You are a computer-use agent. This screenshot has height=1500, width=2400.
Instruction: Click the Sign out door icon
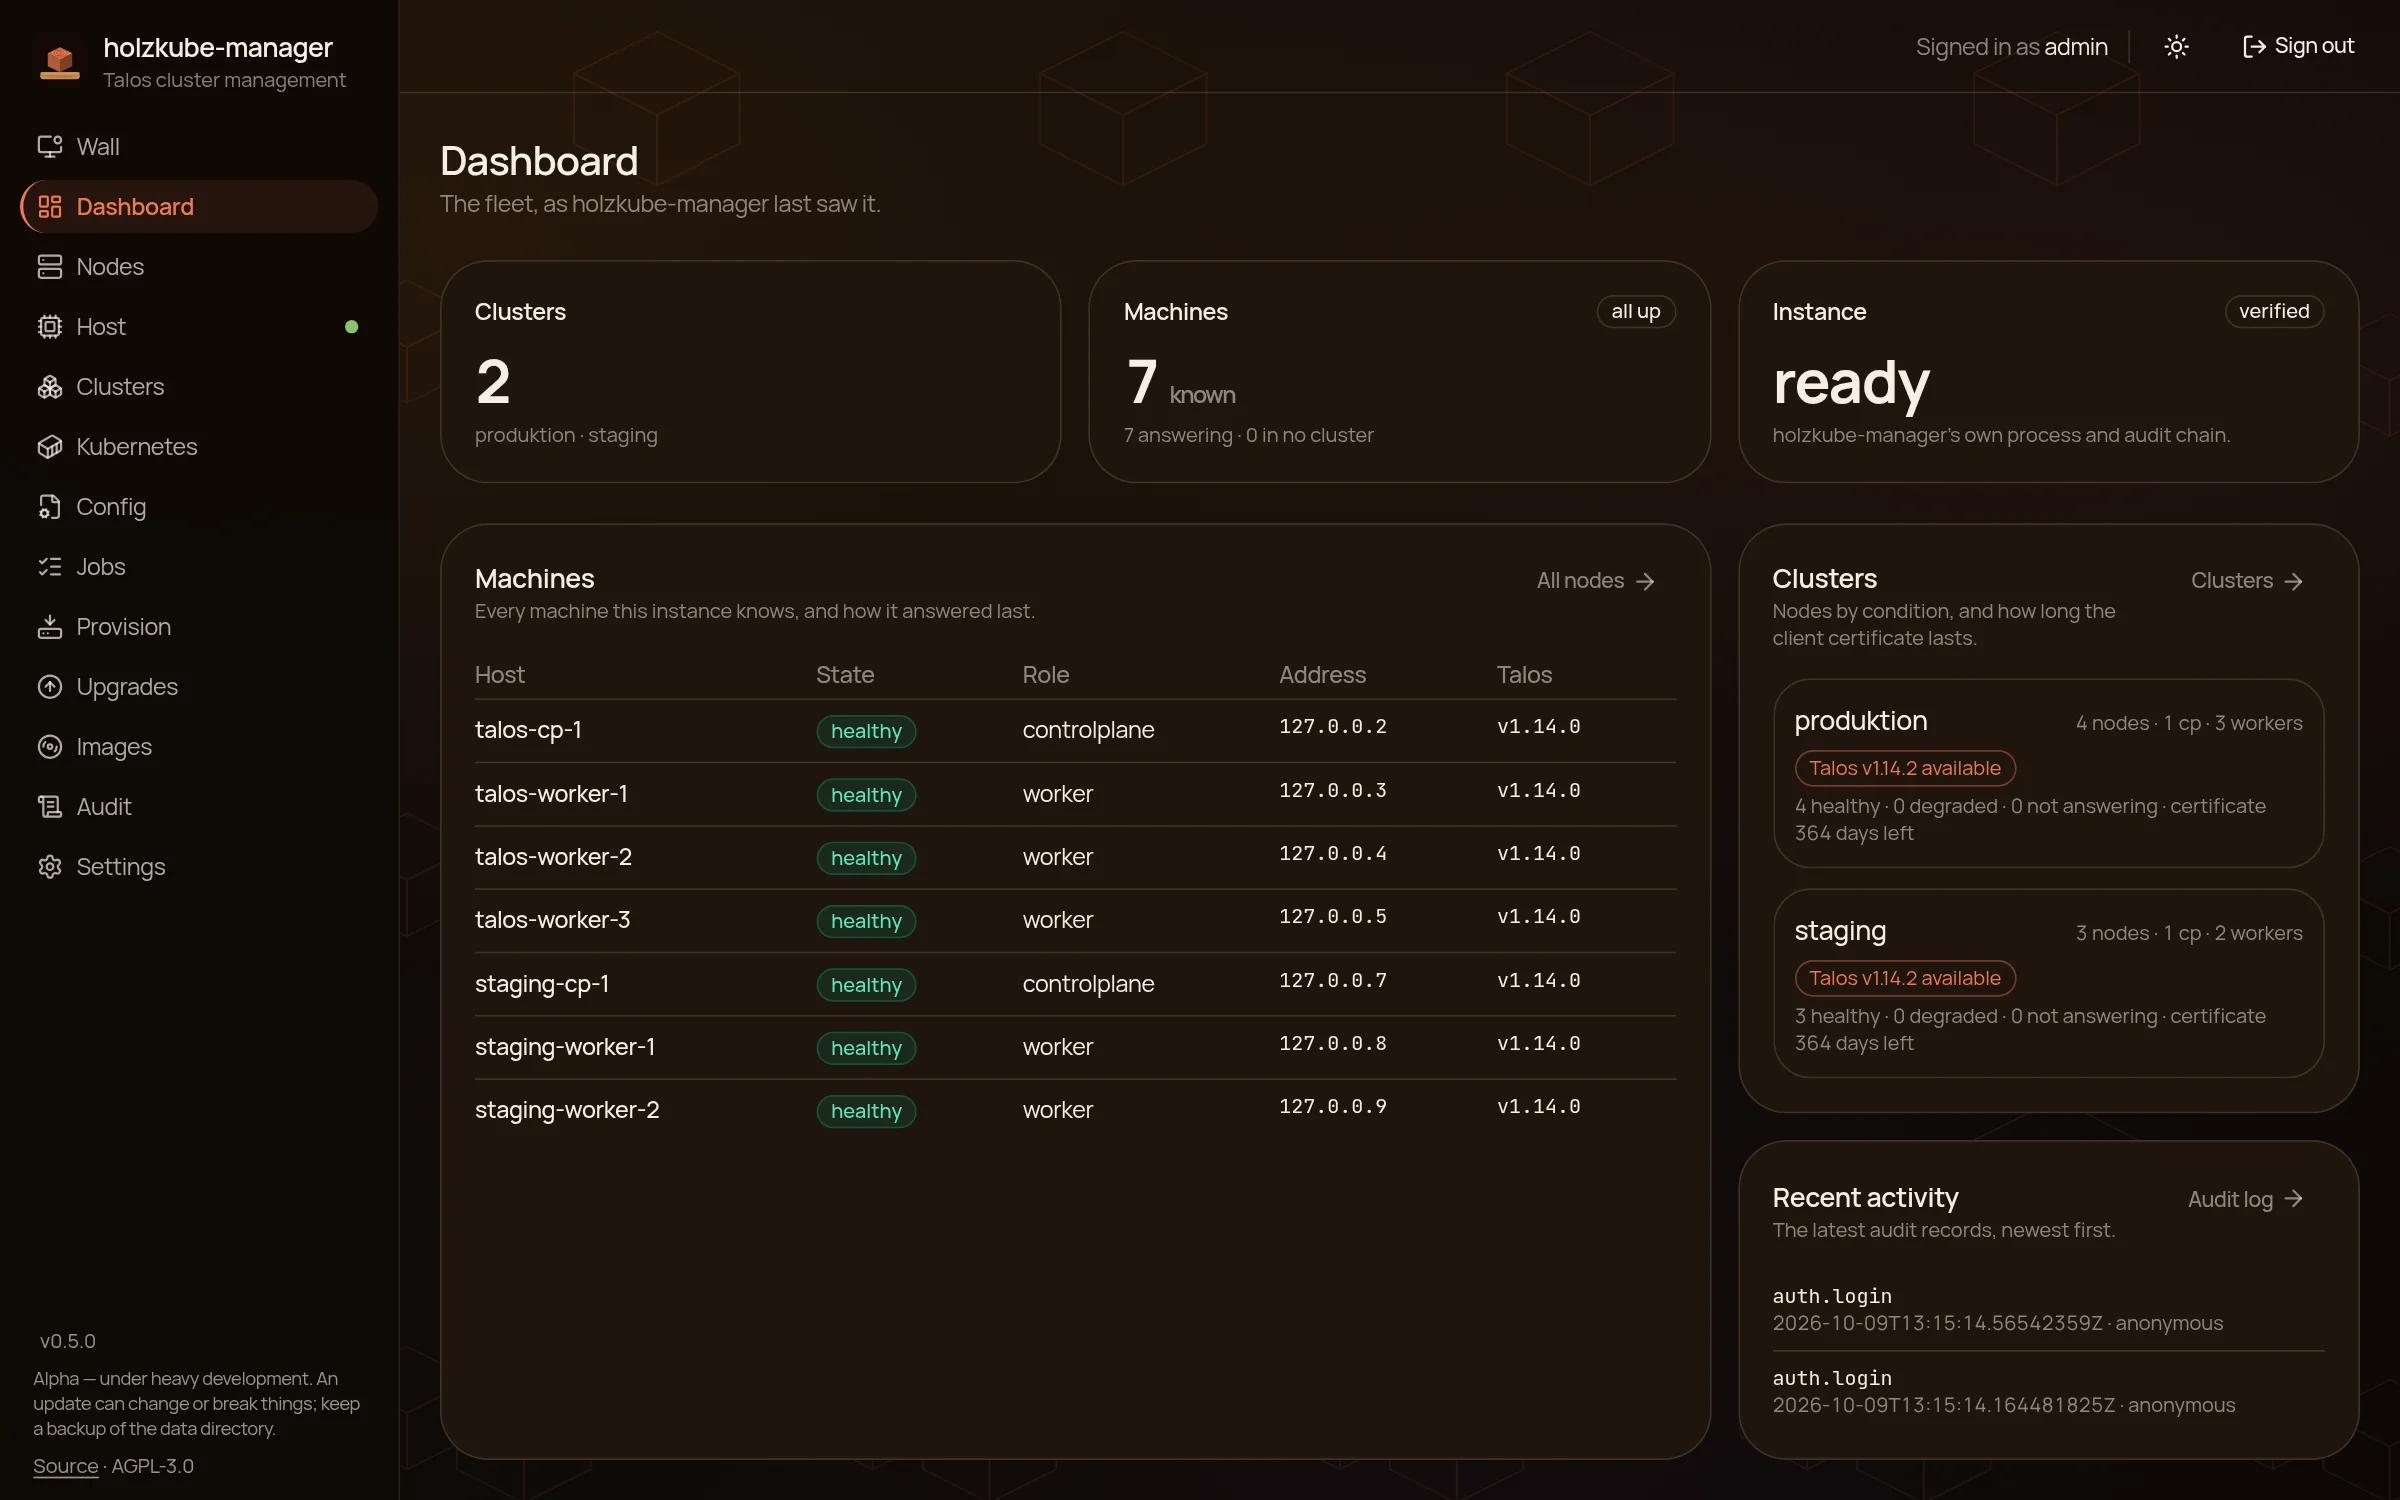[2254, 47]
